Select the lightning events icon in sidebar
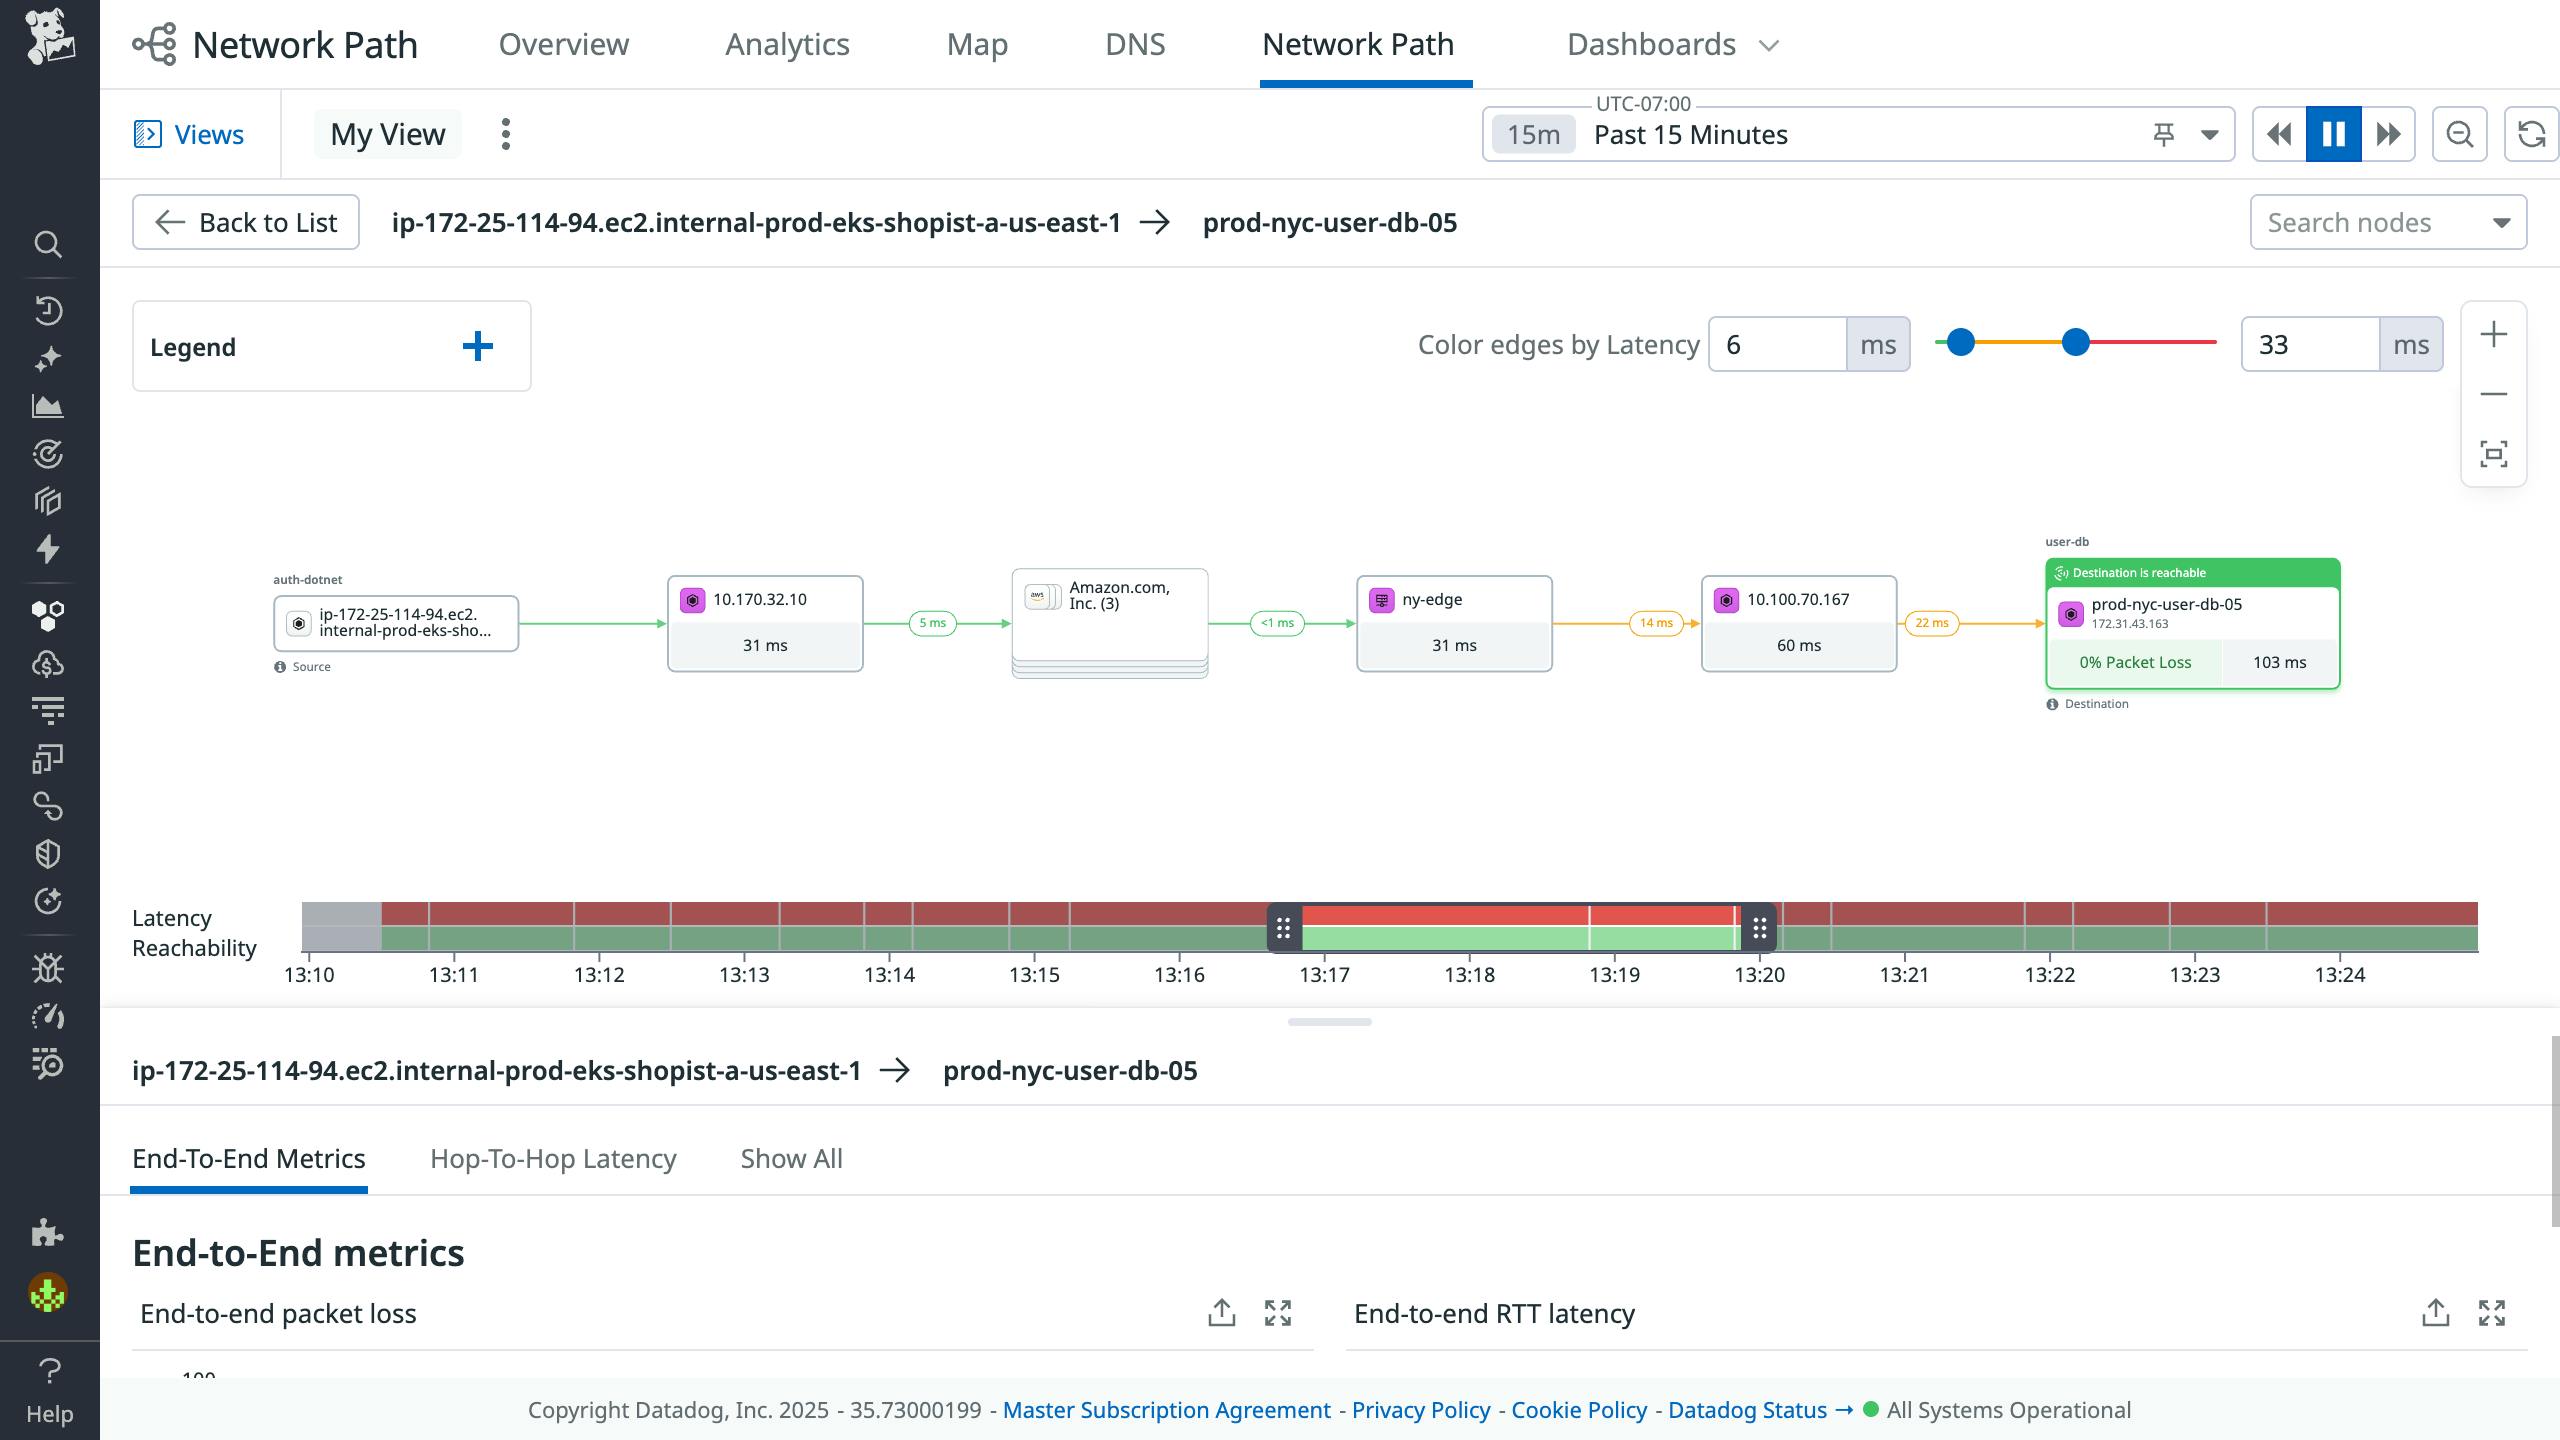 point(49,549)
